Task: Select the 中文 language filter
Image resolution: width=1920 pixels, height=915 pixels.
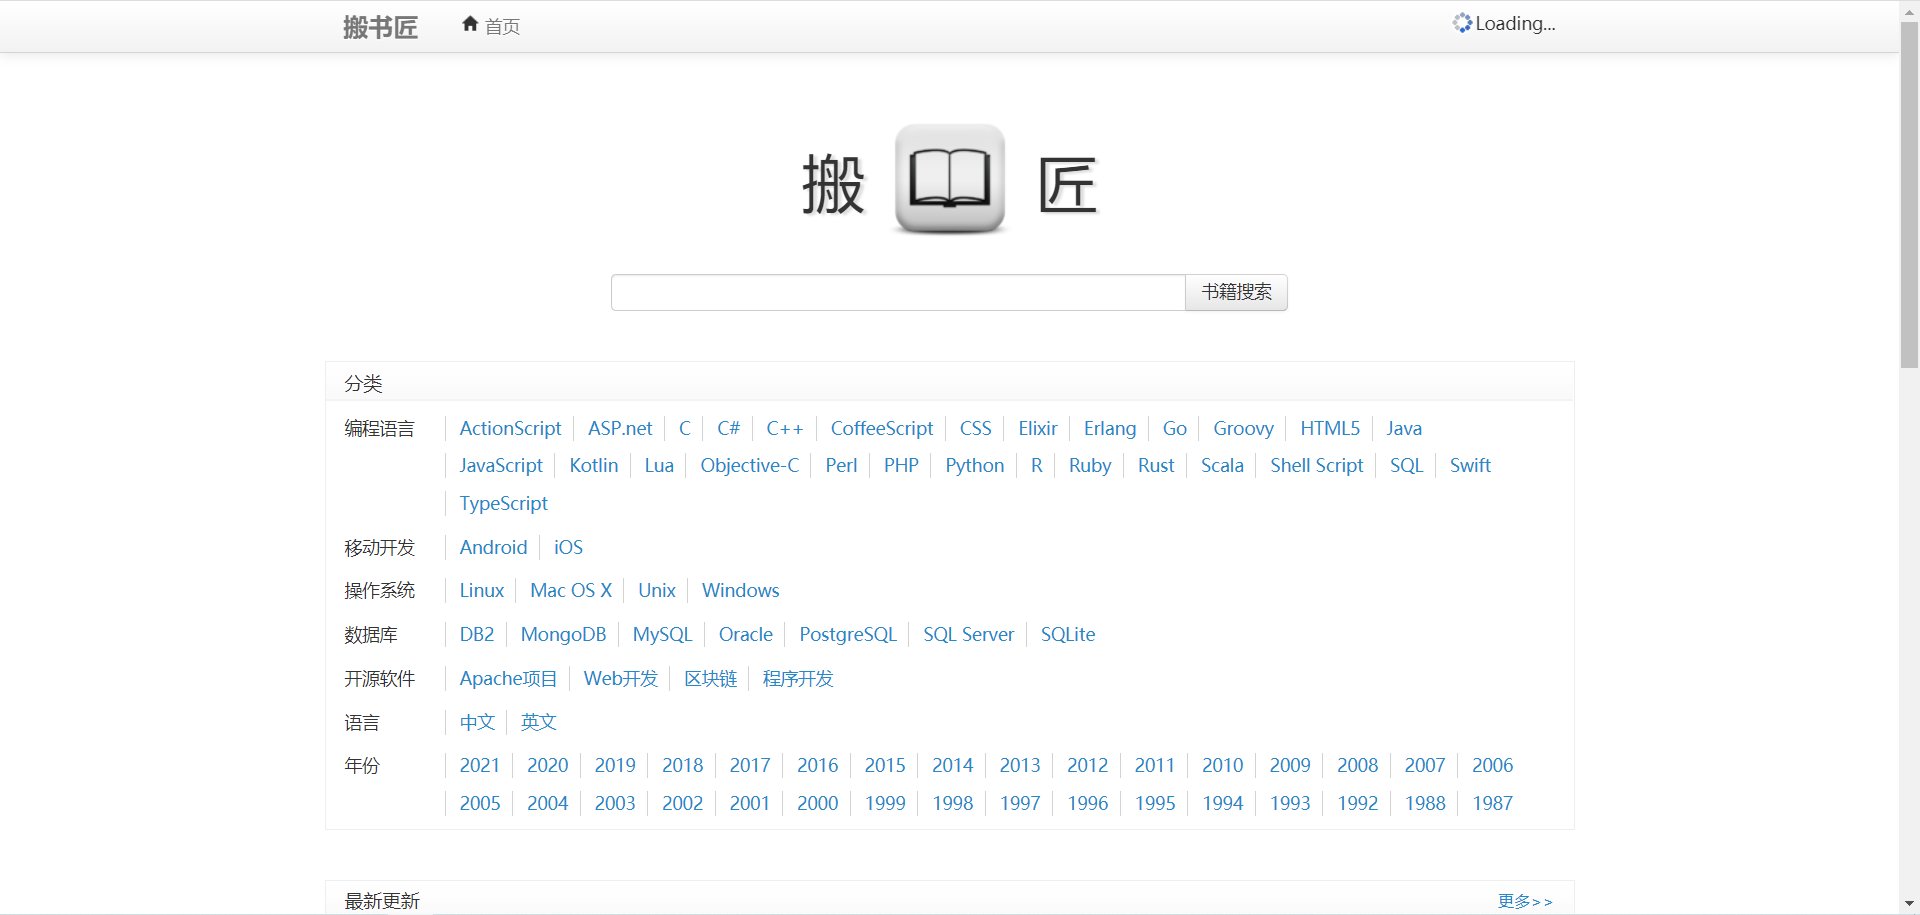Action: click(476, 722)
